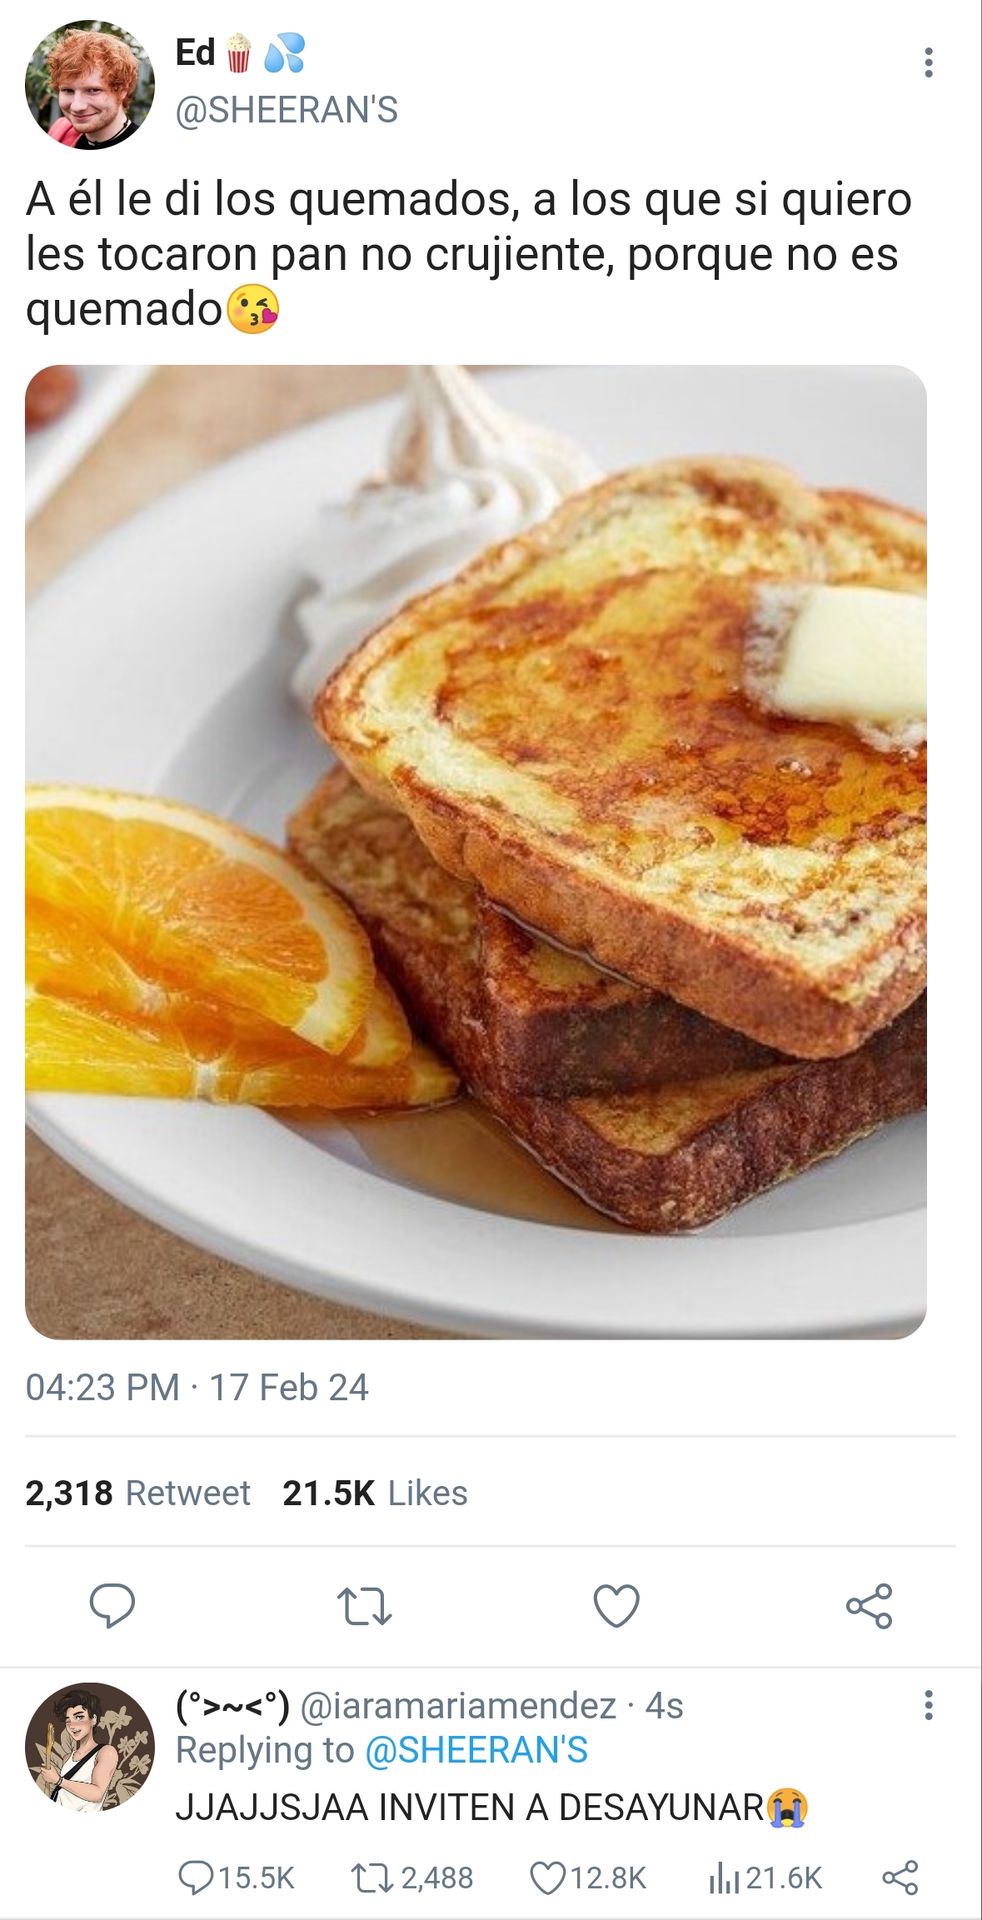Open the avatar of the (°>~<°) replier
The height and width of the screenshot is (1920, 982).
click(90, 1747)
